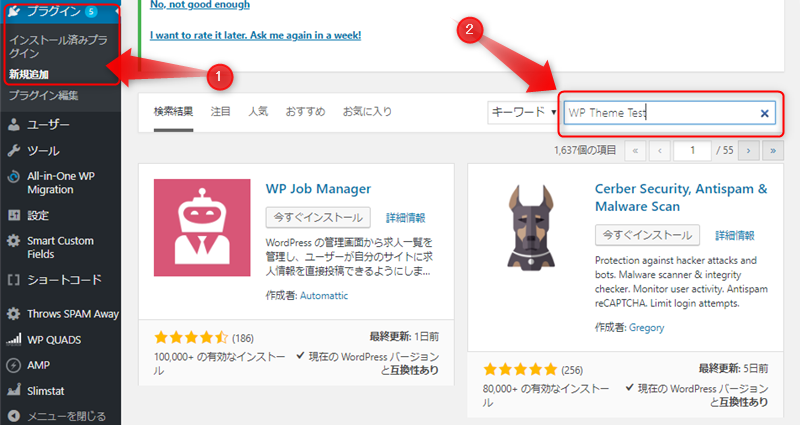This screenshot has height=425, width=800.
Task: Select the おすすめ tab
Action: [305, 112]
